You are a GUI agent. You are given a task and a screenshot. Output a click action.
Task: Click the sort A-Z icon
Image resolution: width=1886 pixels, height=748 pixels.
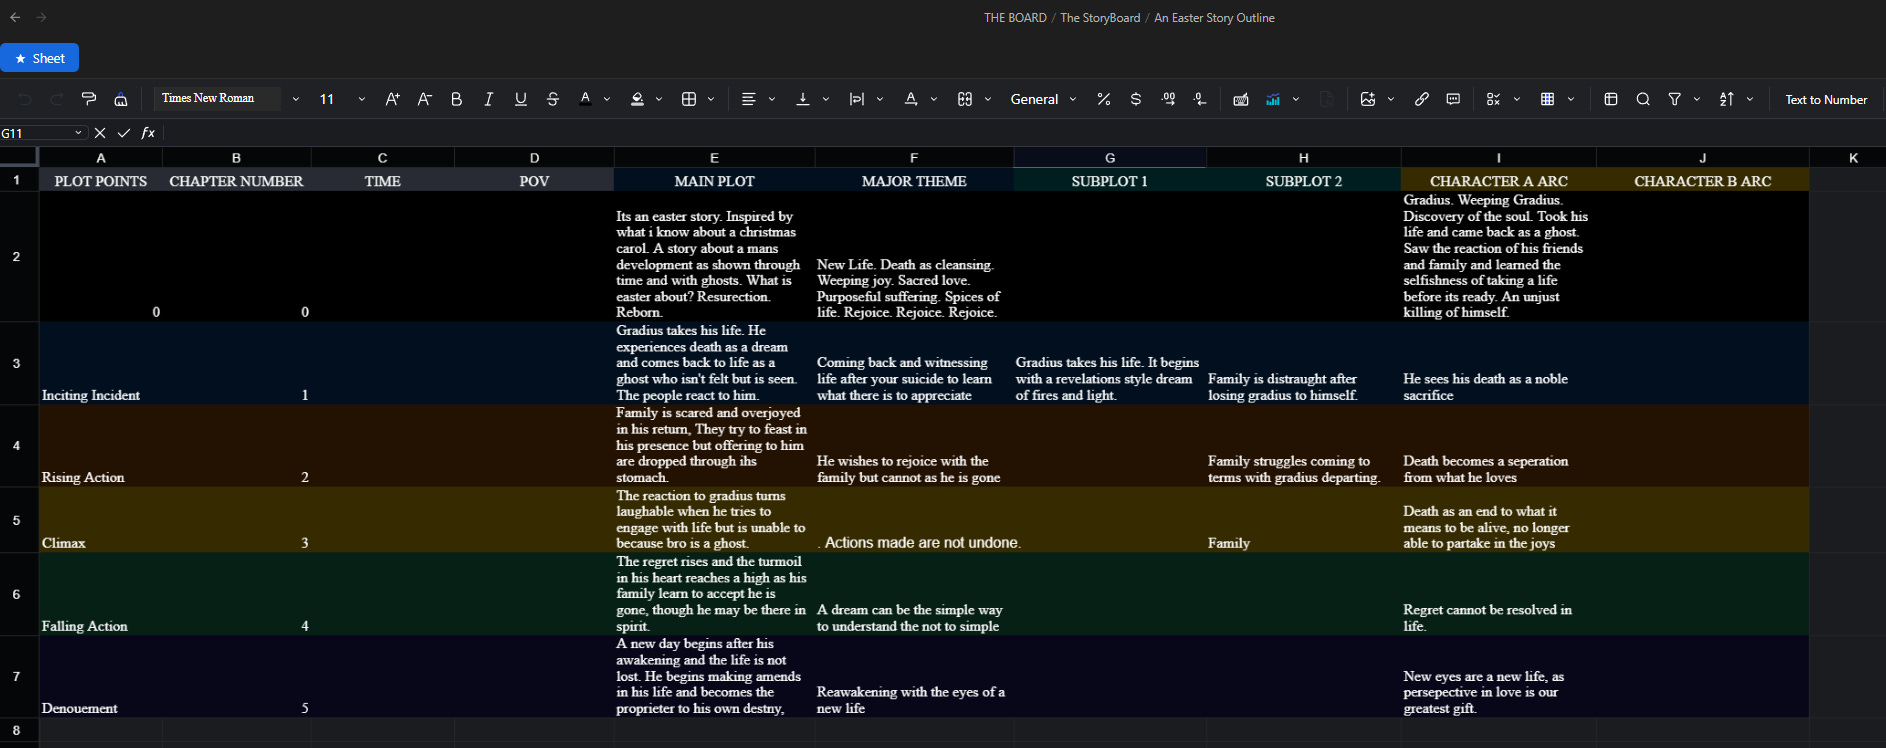pos(1726,99)
